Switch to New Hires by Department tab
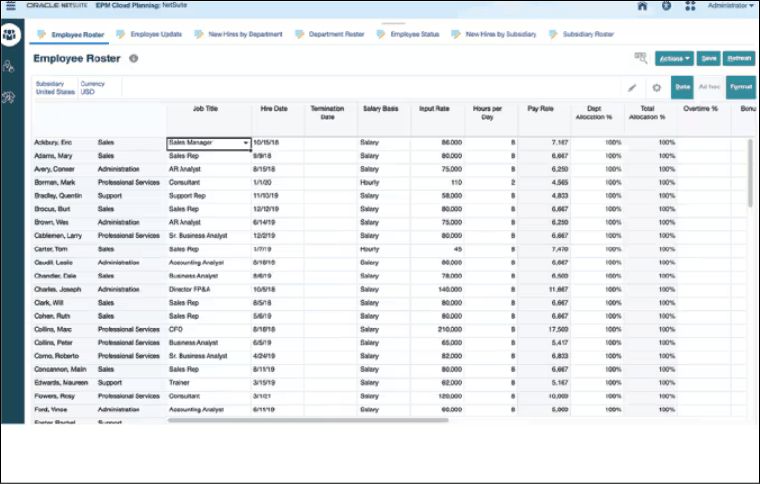This screenshot has width=760, height=484. (x=245, y=34)
